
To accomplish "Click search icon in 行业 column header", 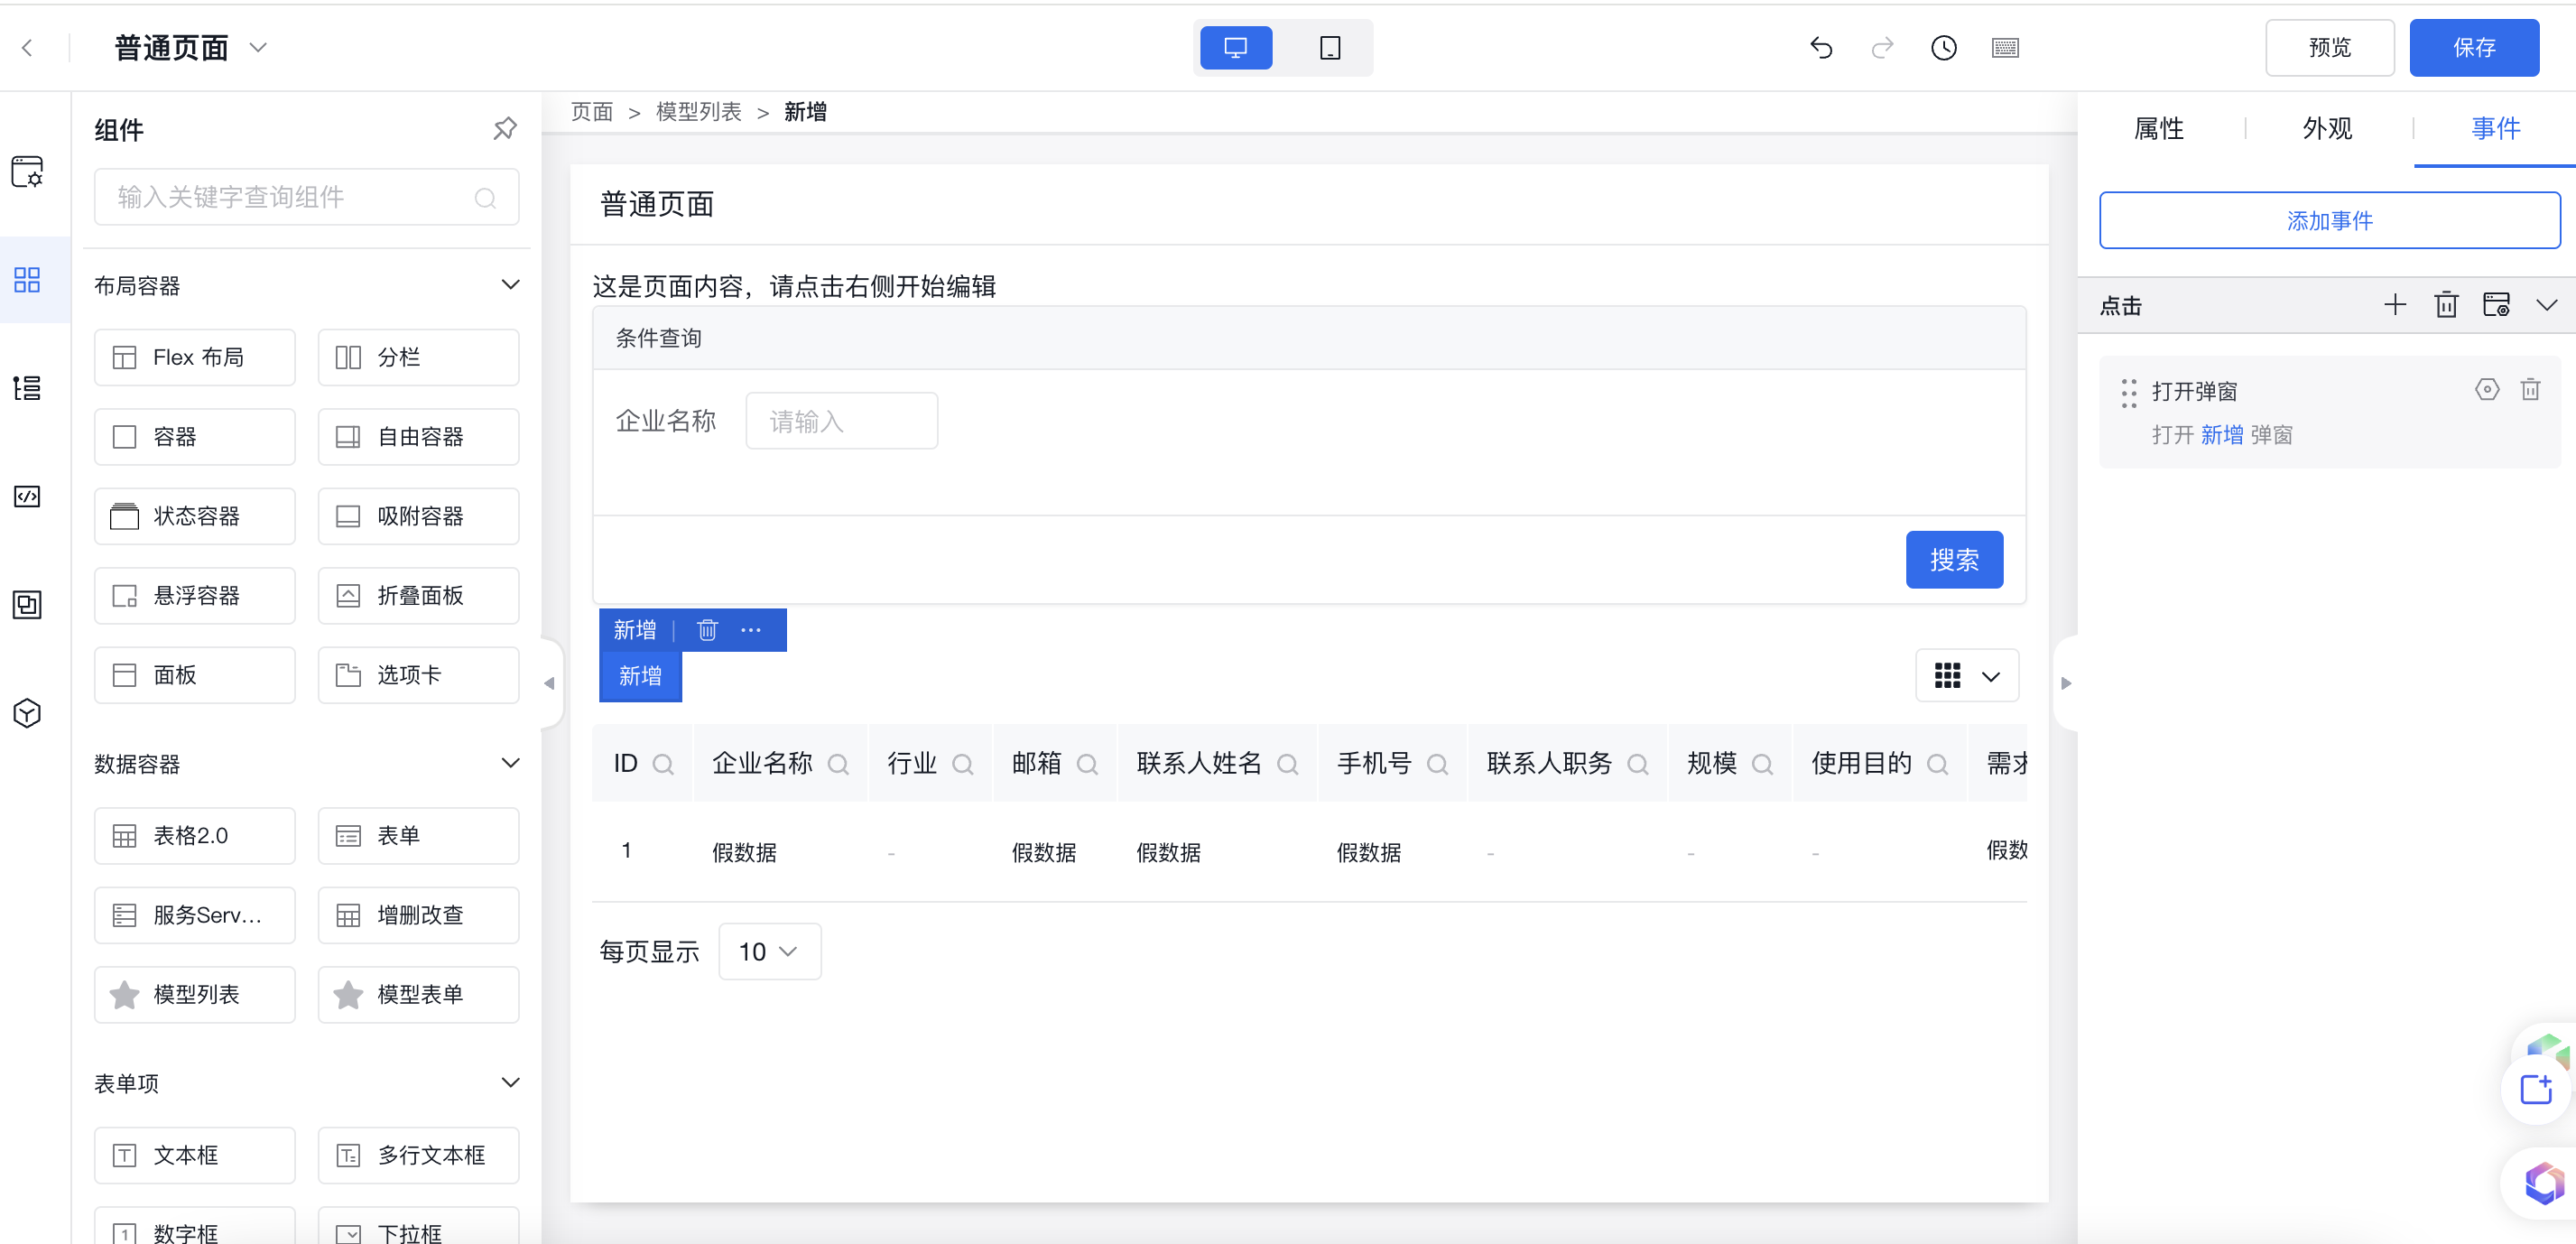I will click(x=962, y=764).
